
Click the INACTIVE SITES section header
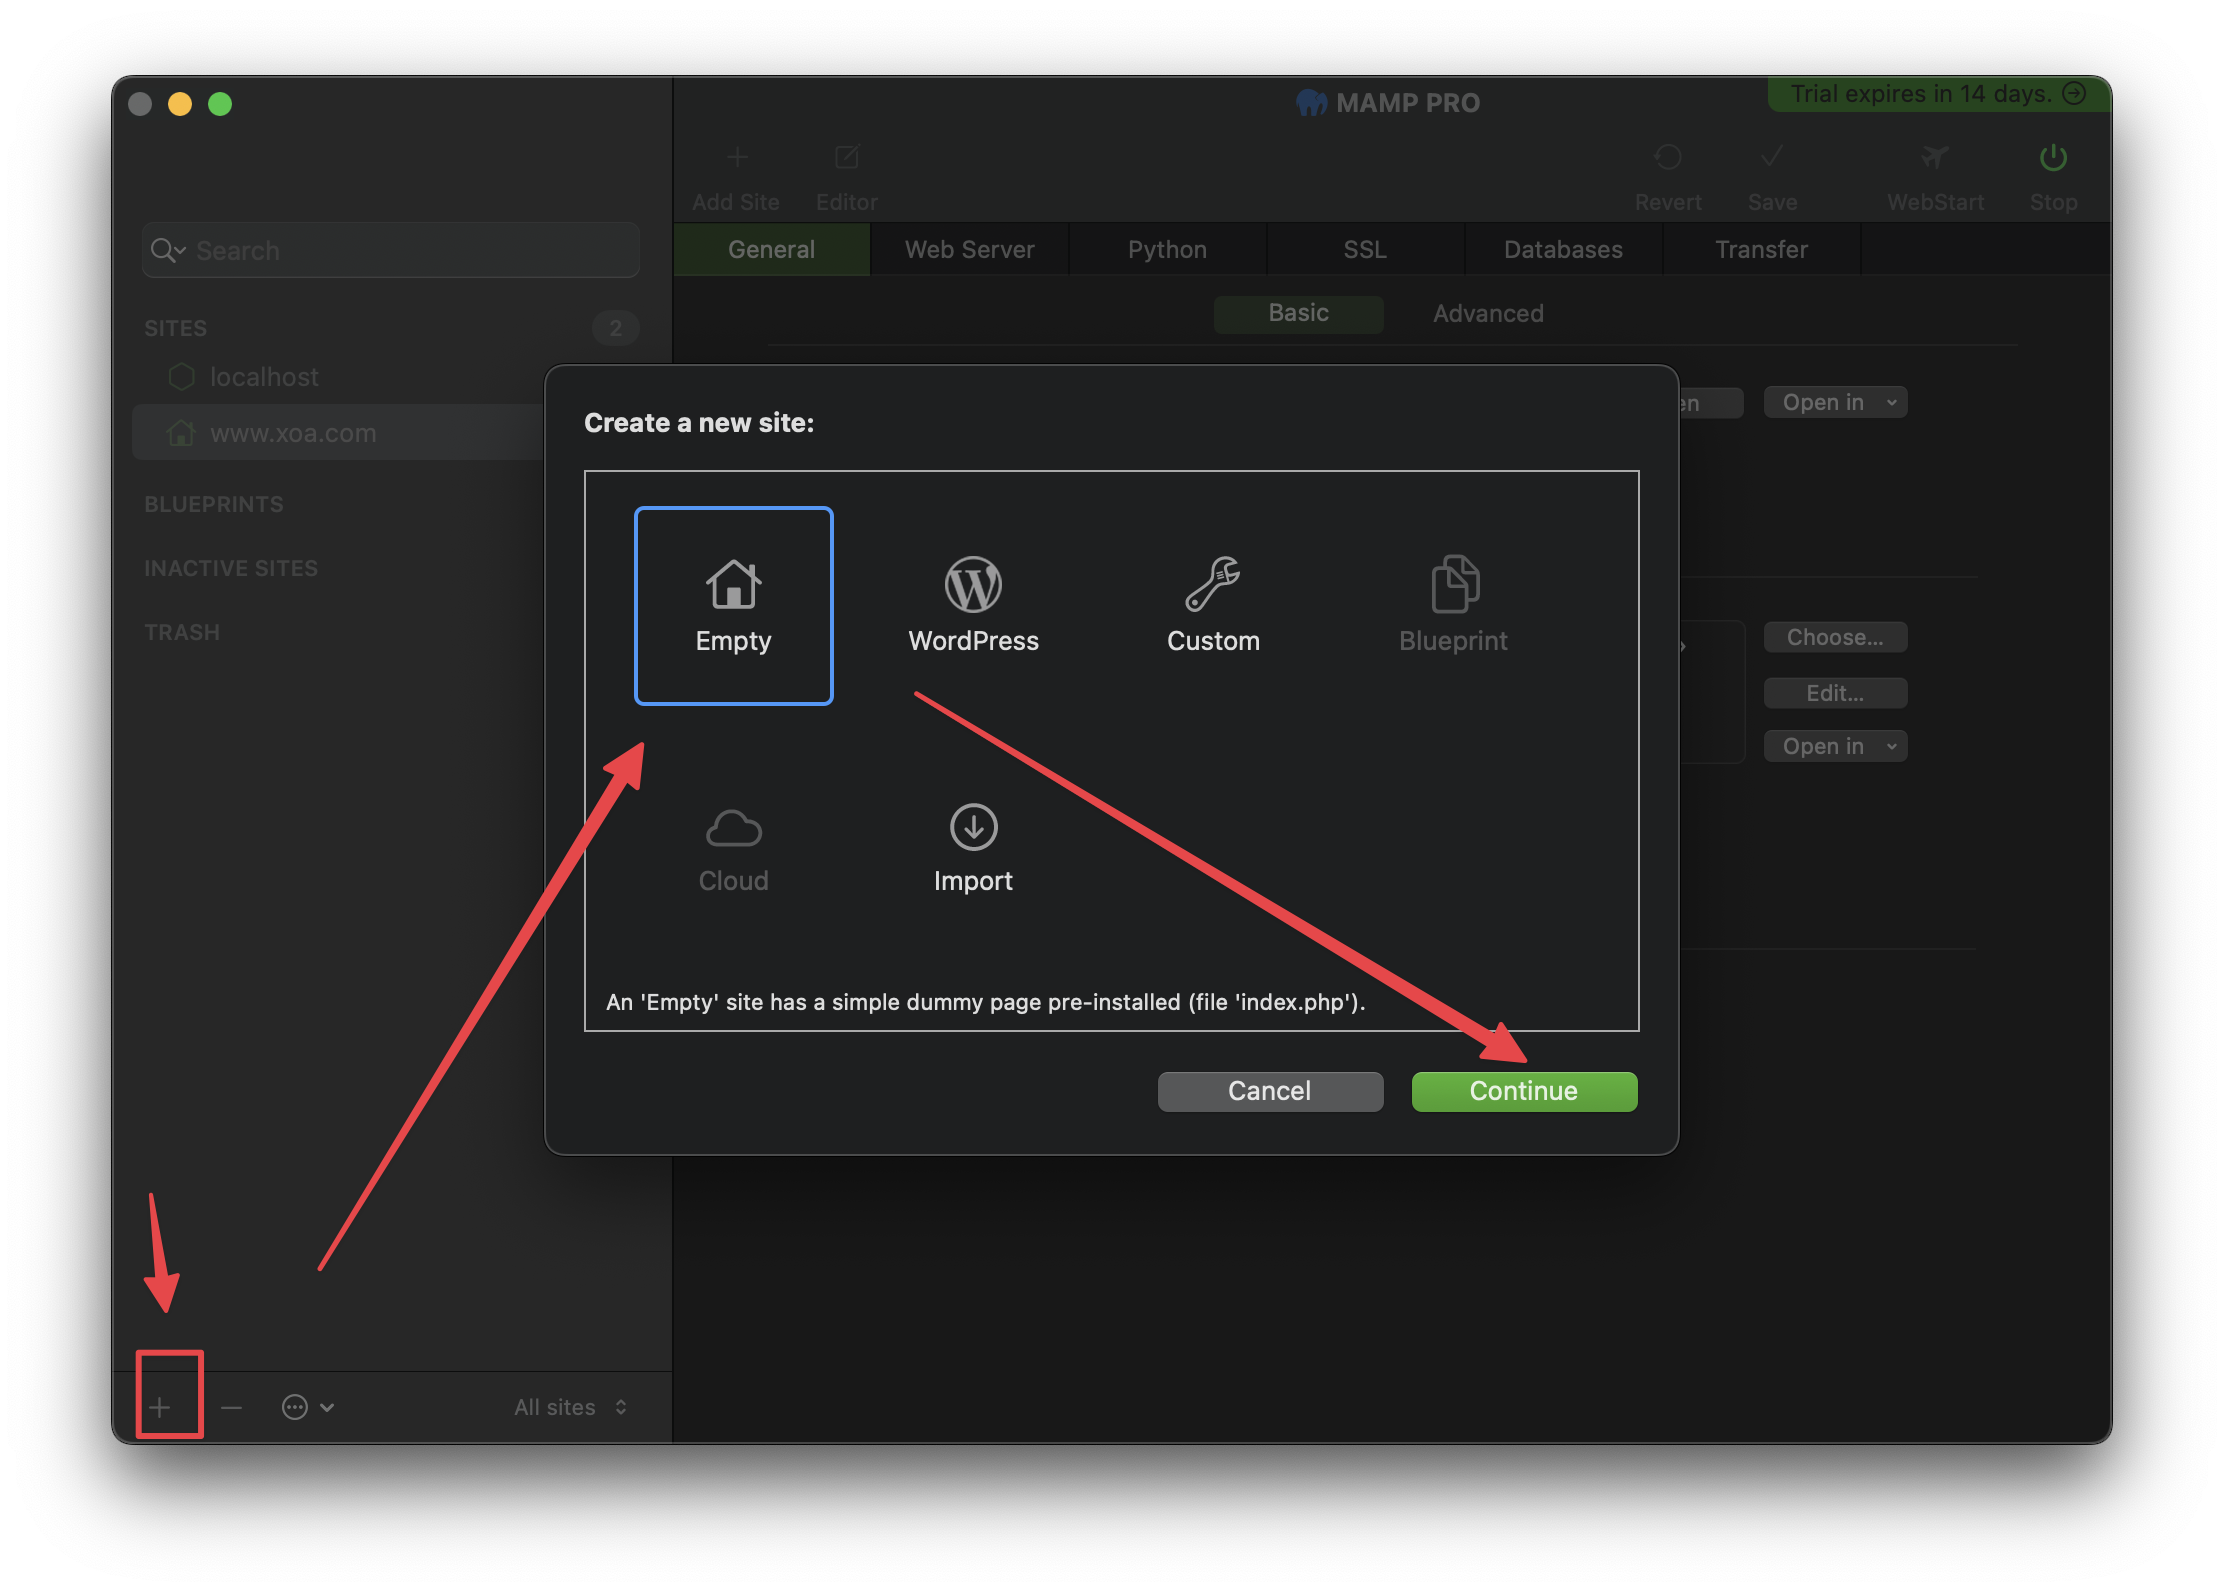coord(231,568)
